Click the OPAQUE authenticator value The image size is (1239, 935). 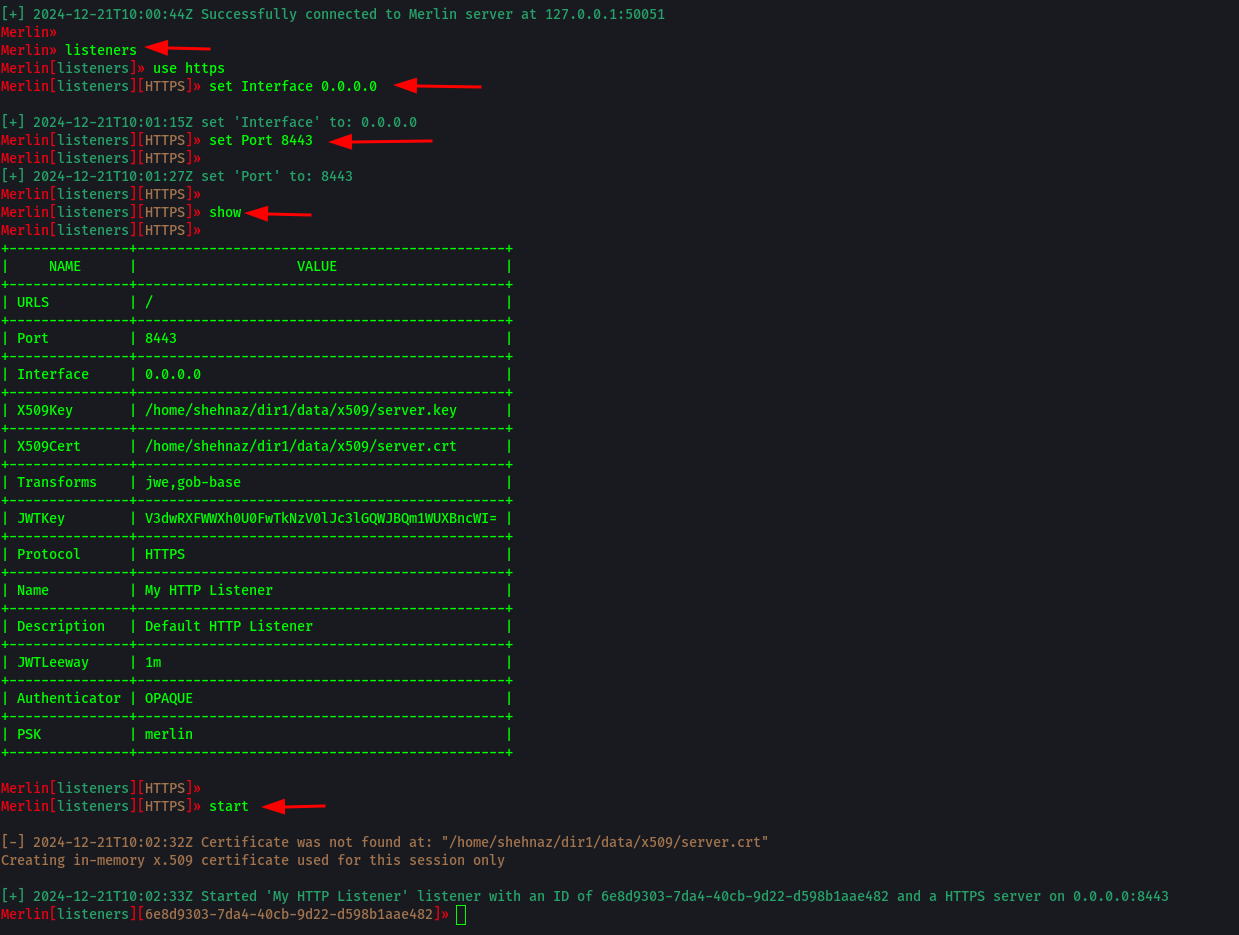point(169,698)
